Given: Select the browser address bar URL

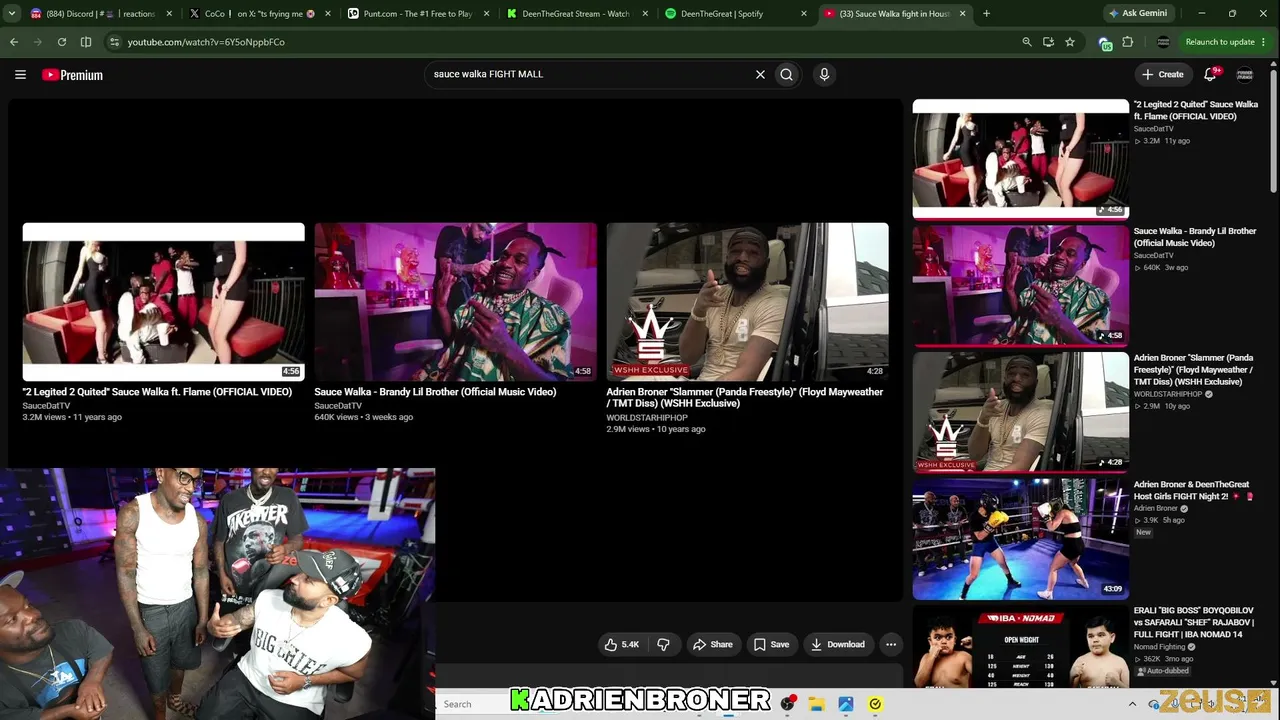Looking at the screenshot, I should point(206,42).
